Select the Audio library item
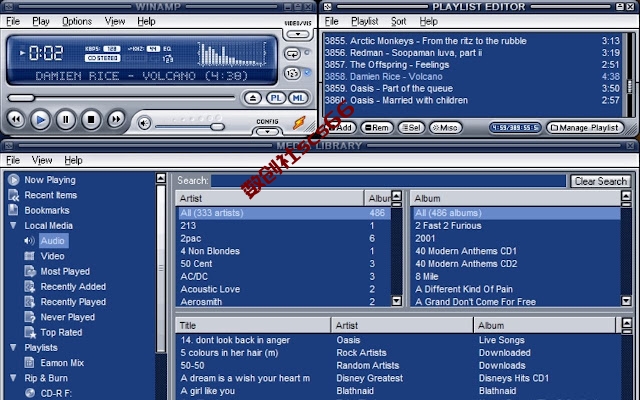 pos(53,241)
